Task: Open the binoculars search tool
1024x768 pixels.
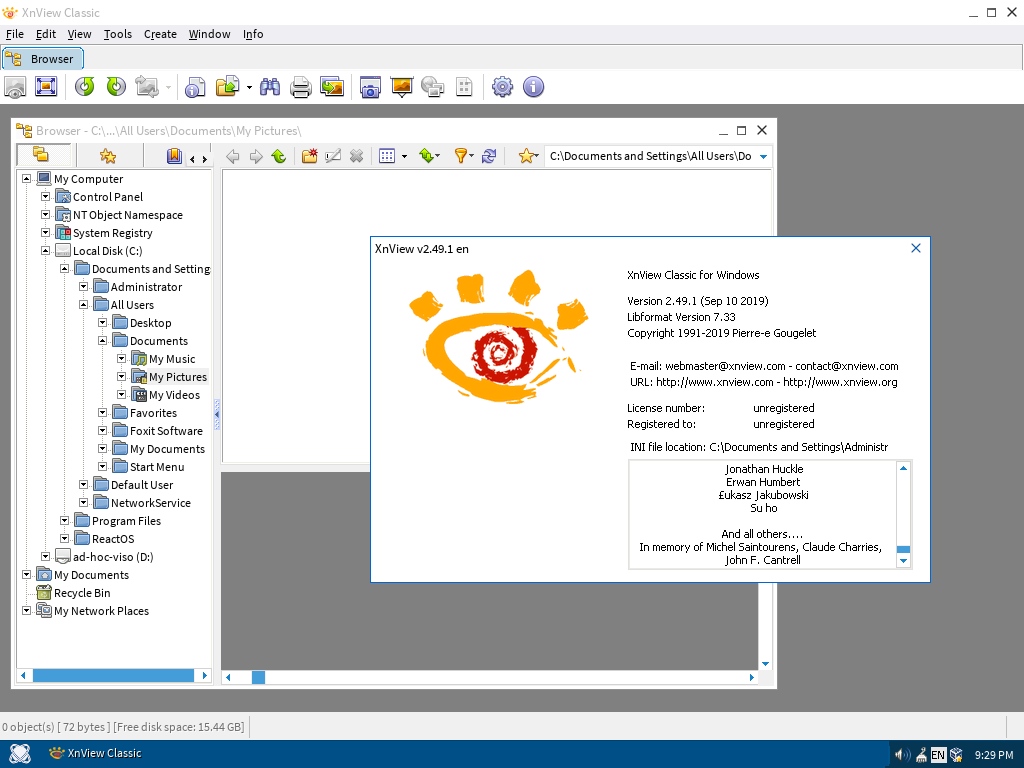Action: pos(270,87)
